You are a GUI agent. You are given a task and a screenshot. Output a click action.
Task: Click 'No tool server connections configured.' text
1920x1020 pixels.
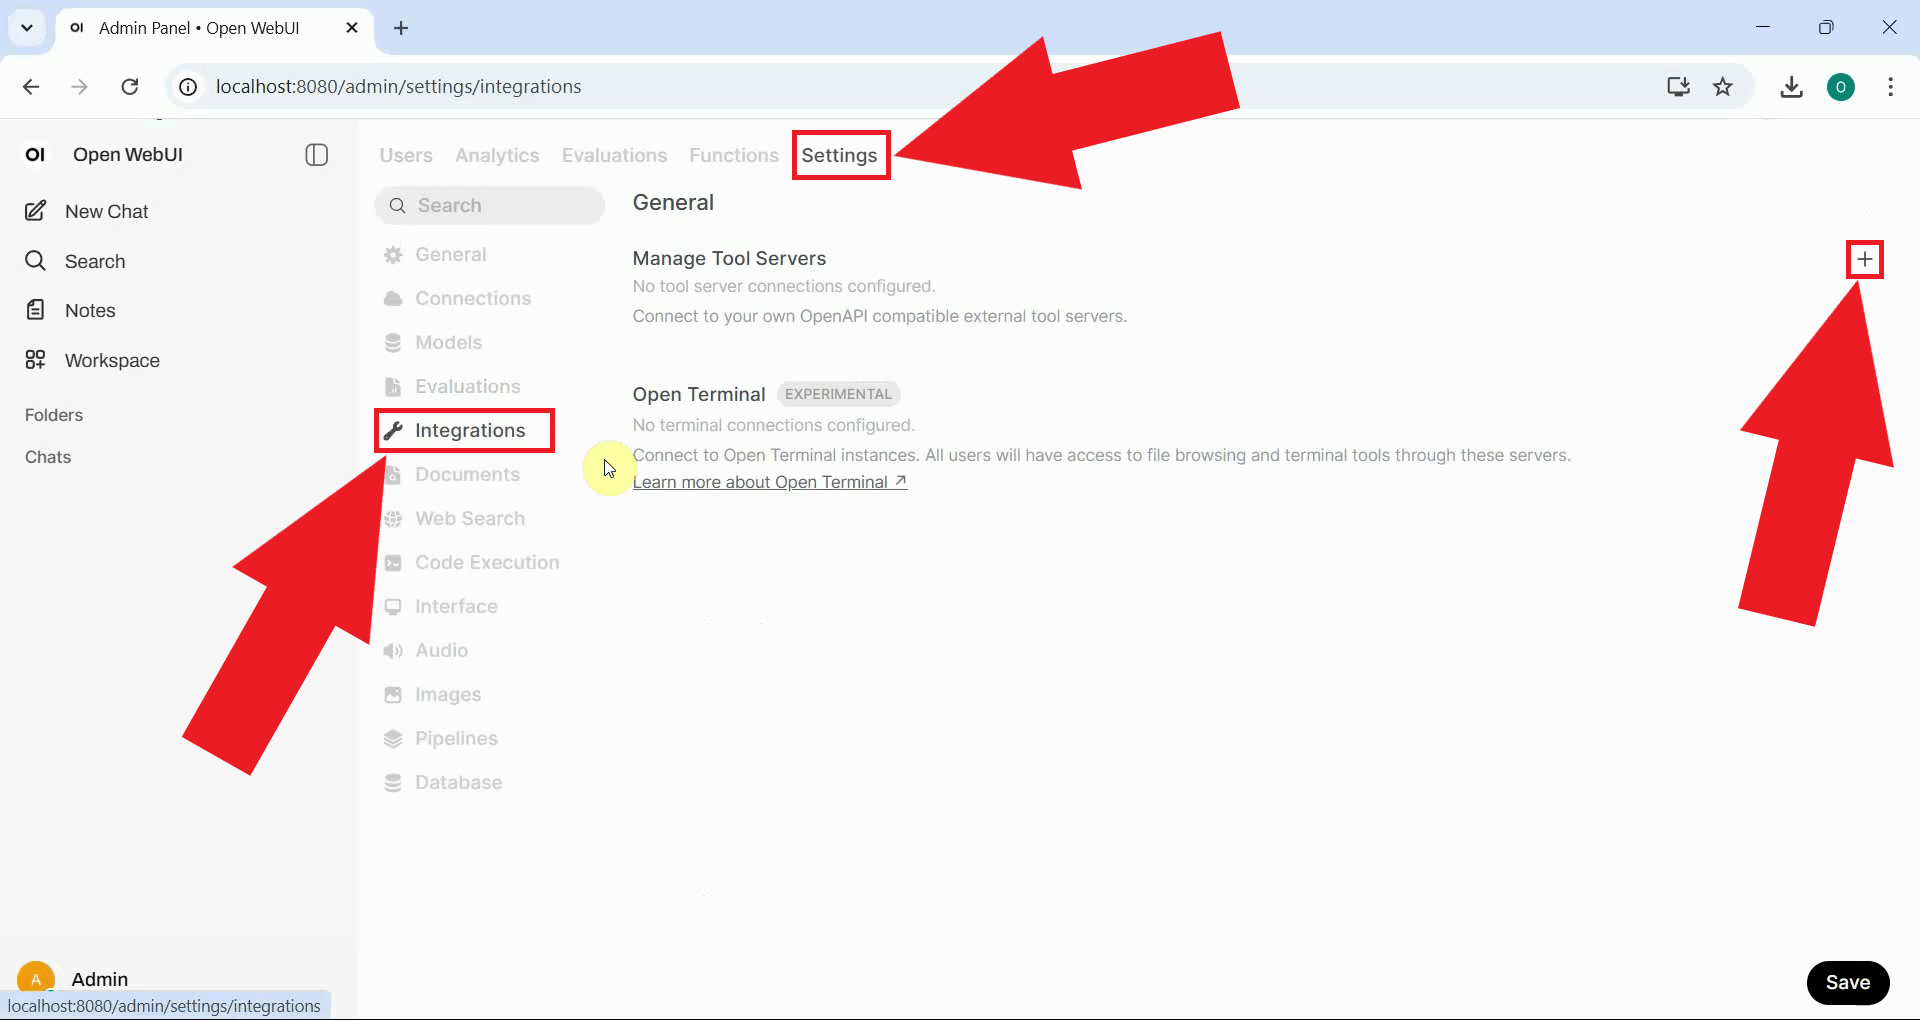(784, 287)
